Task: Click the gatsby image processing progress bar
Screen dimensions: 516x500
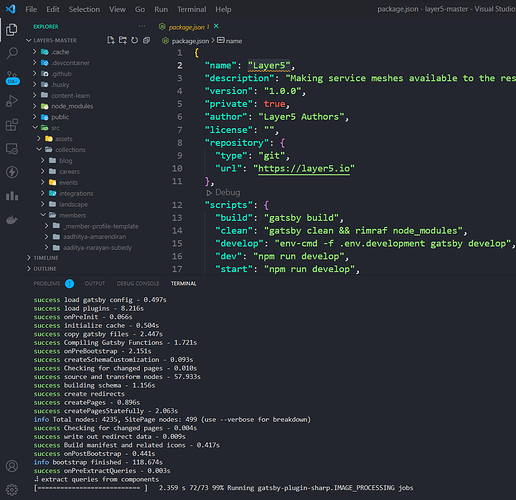Action: pyautogui.click(x=91, y=488)
